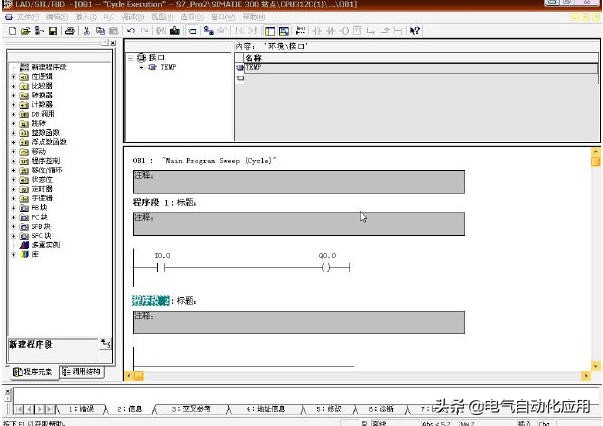Open the 4: 地址信息 output tab

[x=272, y=409]
